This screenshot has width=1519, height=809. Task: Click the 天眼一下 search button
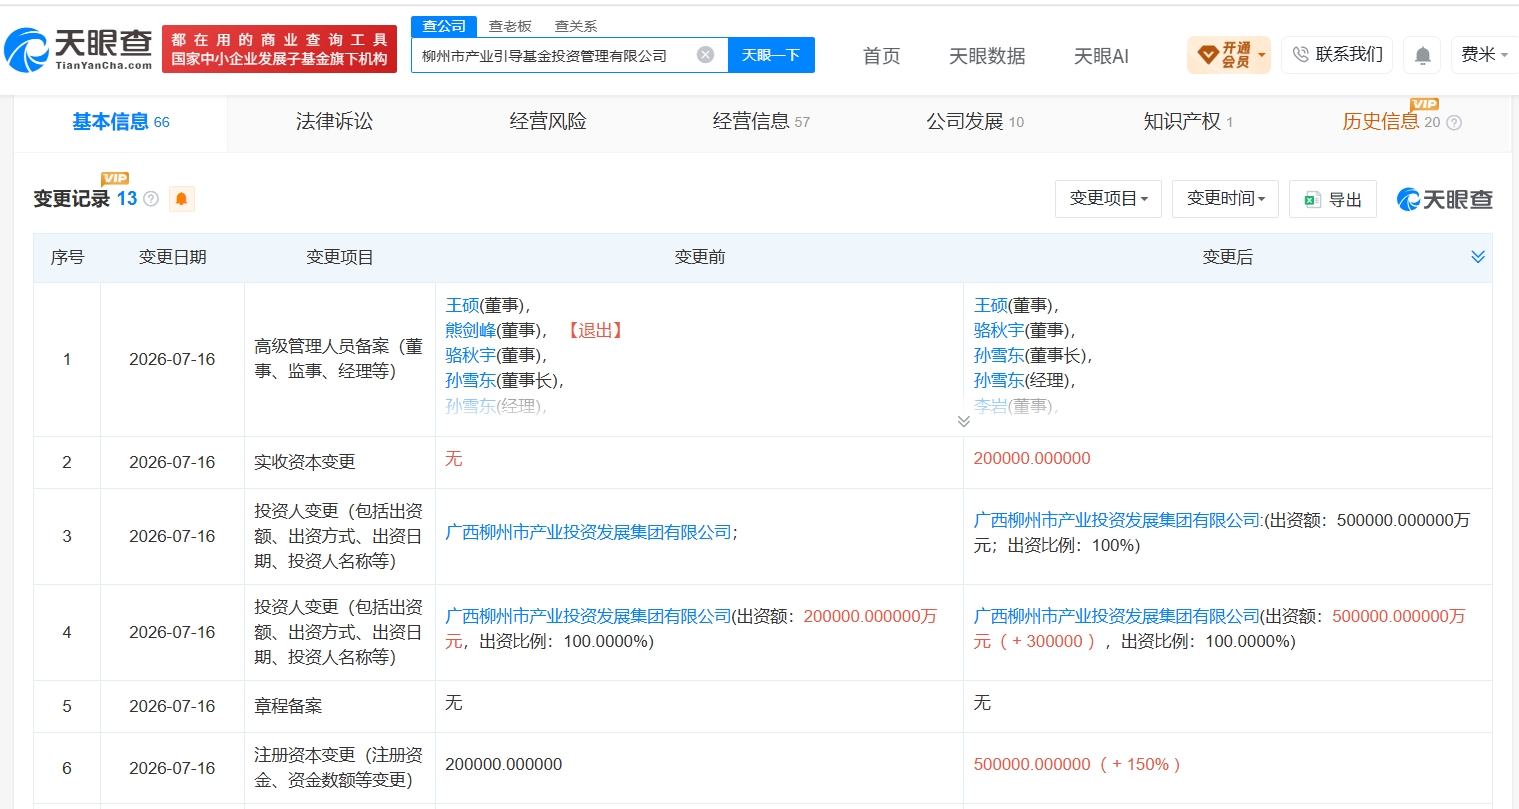[x=771, y=55]
